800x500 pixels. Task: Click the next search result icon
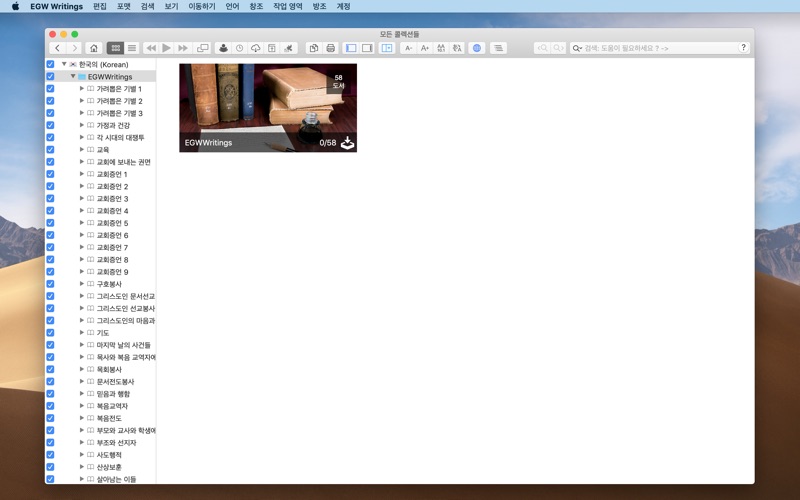pyautogui.click(x=559, y=48)
